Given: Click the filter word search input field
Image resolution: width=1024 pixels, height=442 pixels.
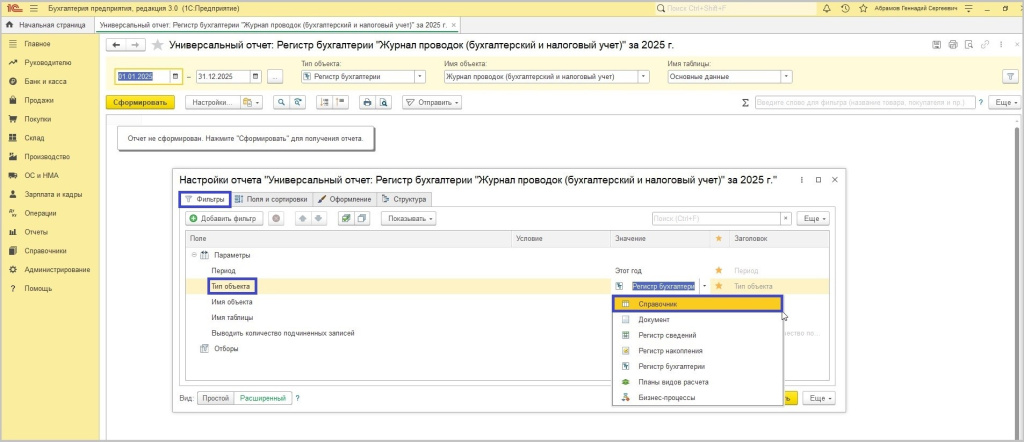Looking at the screenshot, I should pos(865,102).
